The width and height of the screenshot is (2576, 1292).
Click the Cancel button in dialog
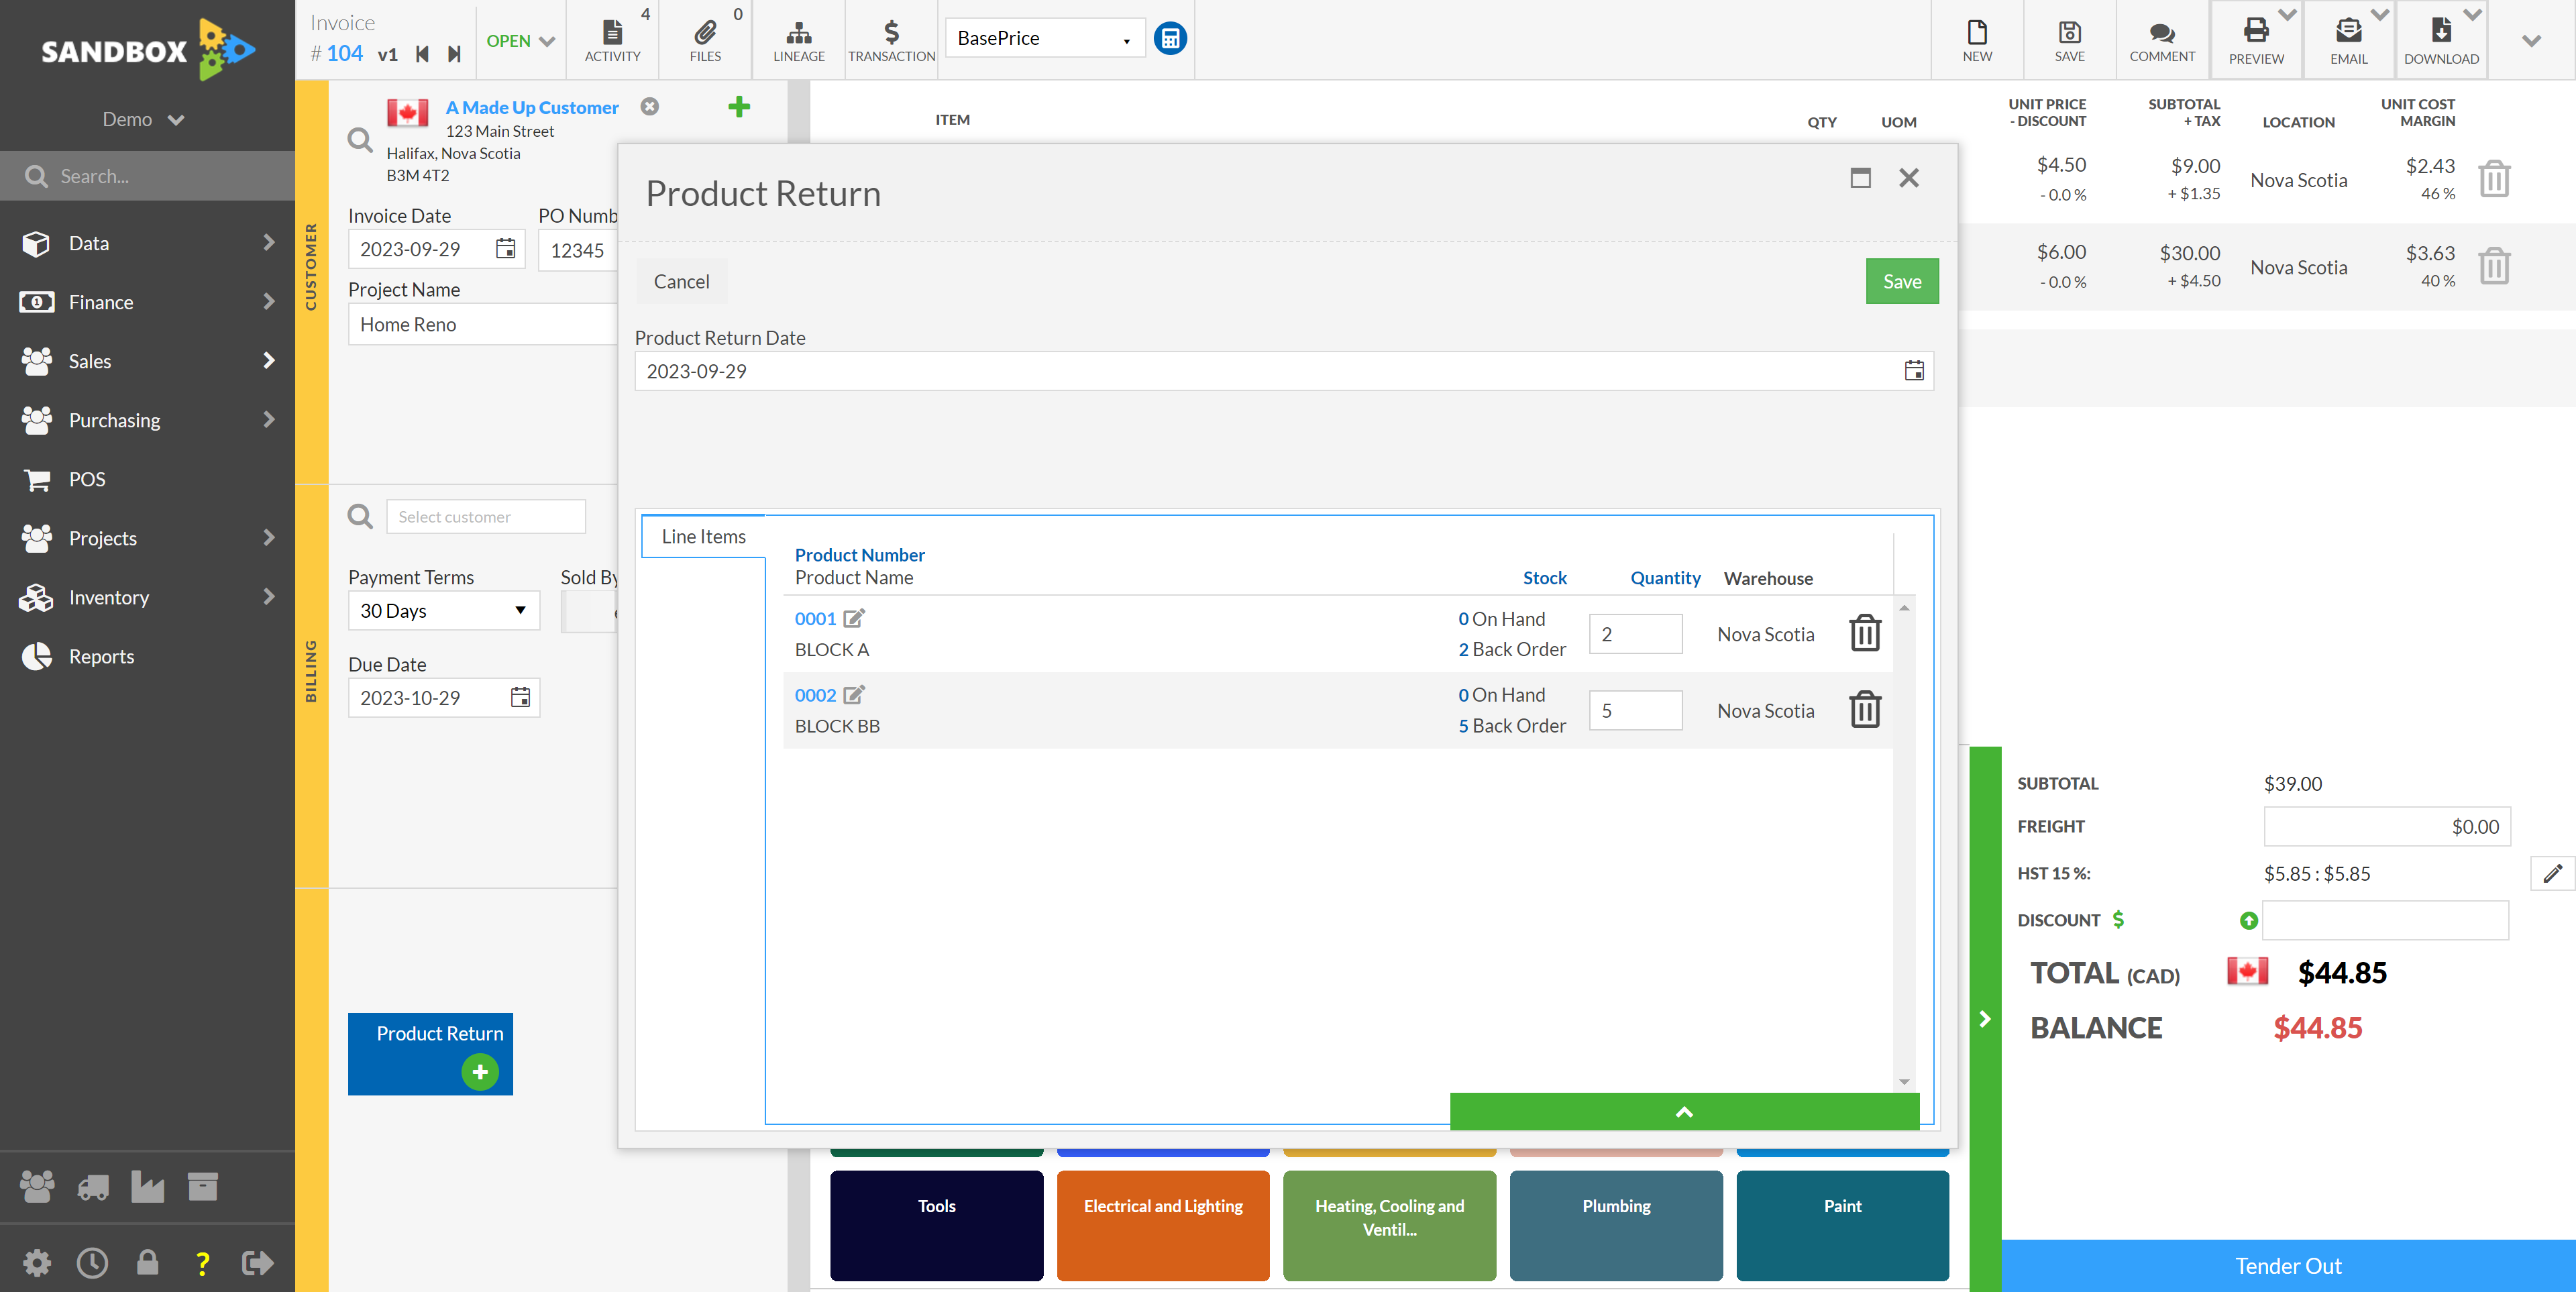tap(680, 280)
